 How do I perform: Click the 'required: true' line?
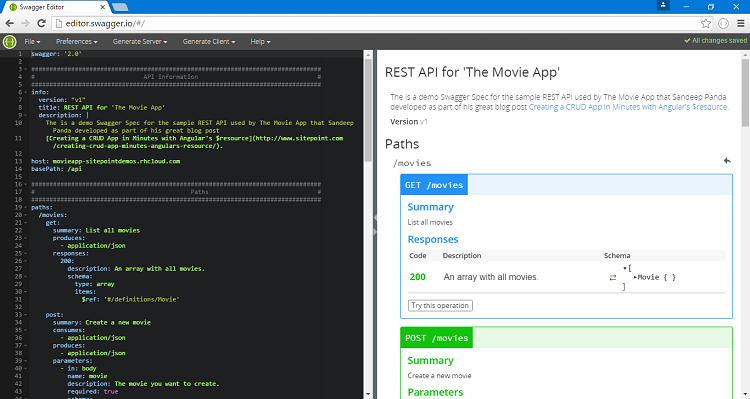[93, 391]
